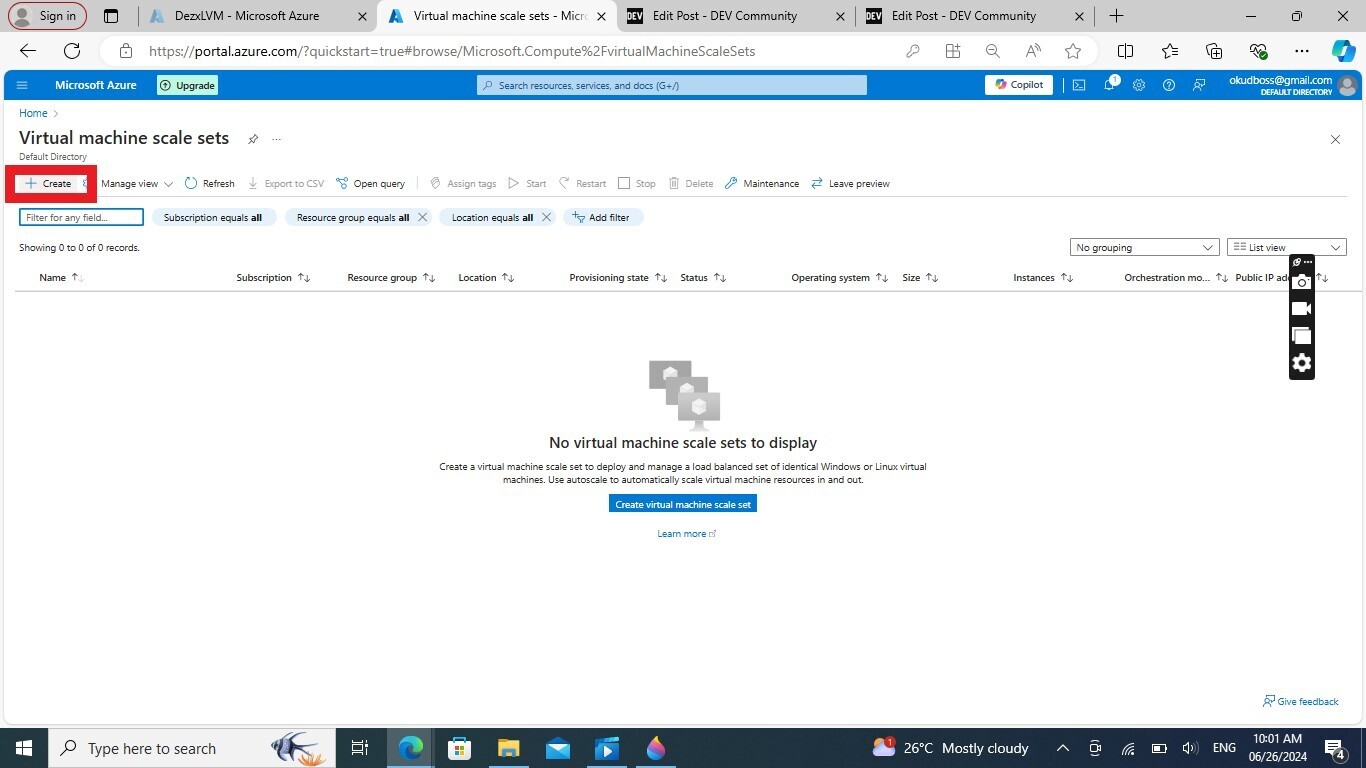1366x768 pixels.
Task: Click Create virtual machine scale set button
Action: (683, 504)
